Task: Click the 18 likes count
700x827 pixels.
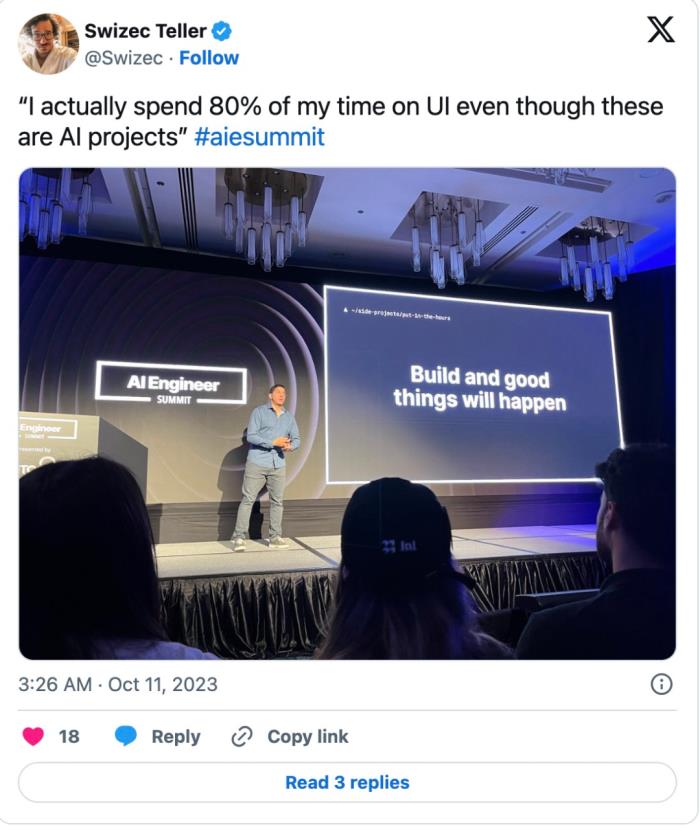Action: click(x=69, y=736)
